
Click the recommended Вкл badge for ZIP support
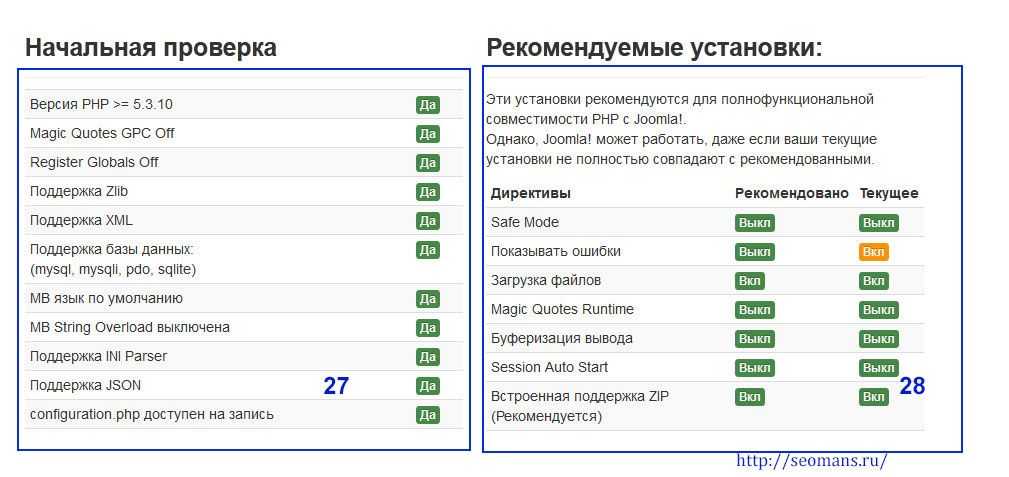pos(749,397)
